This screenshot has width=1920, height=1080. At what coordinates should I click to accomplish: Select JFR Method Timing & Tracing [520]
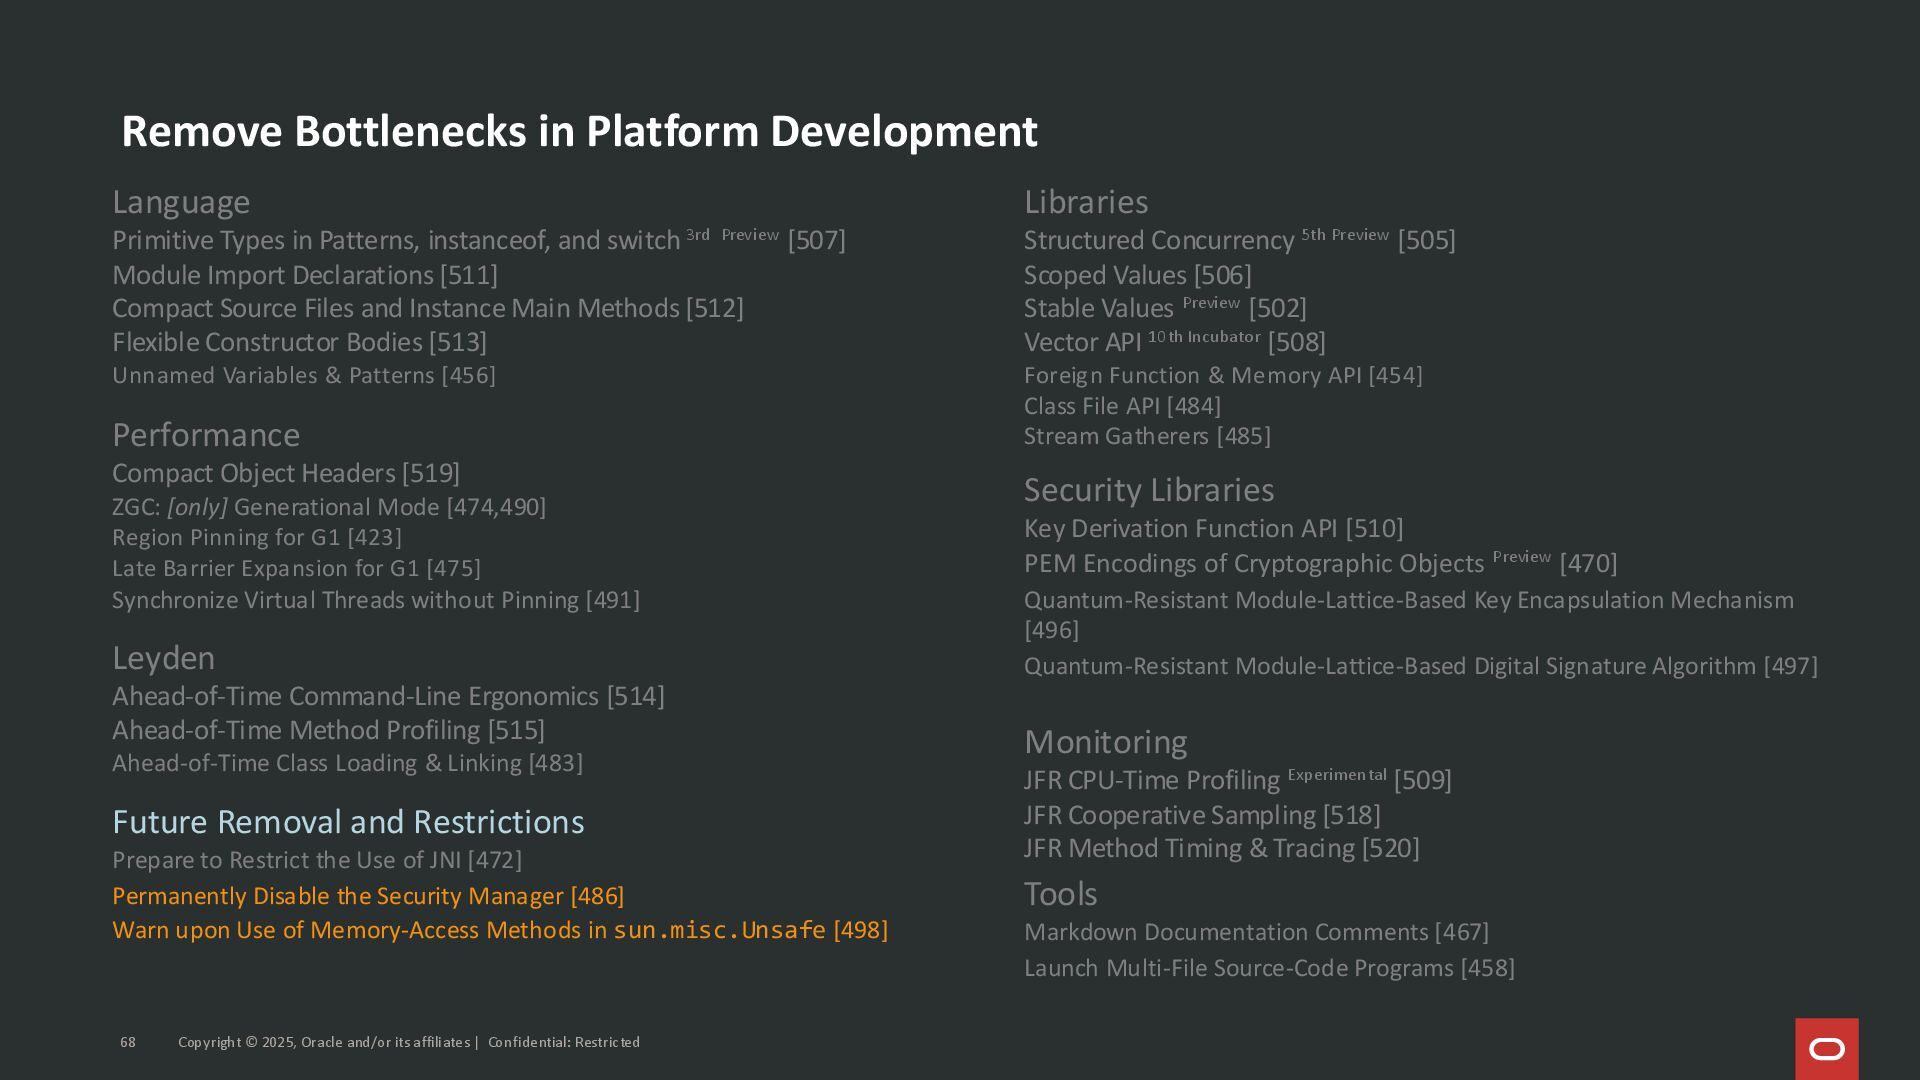click(1221, 848)
